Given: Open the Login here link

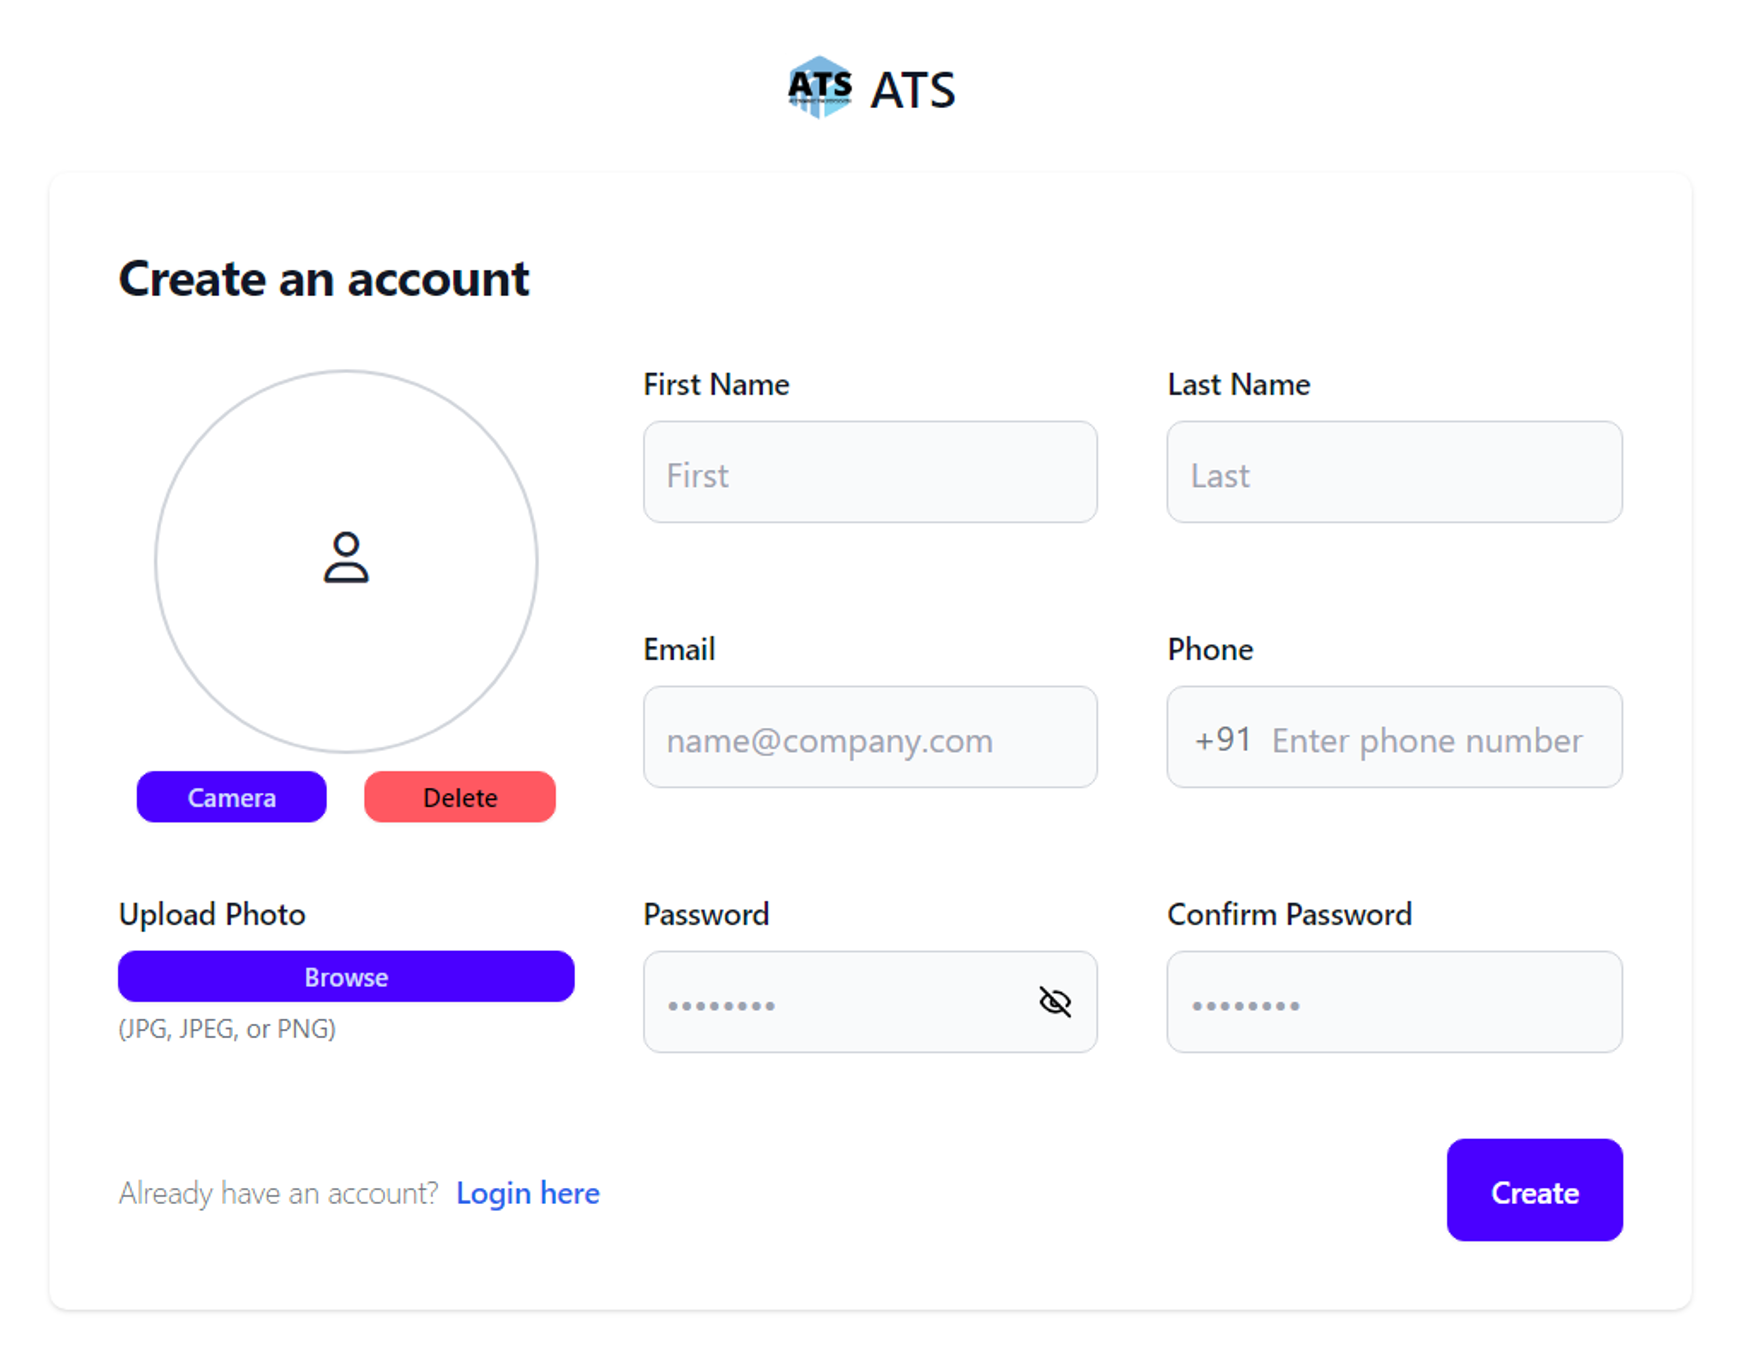Looking at the screenshot, I should 527,1193.
